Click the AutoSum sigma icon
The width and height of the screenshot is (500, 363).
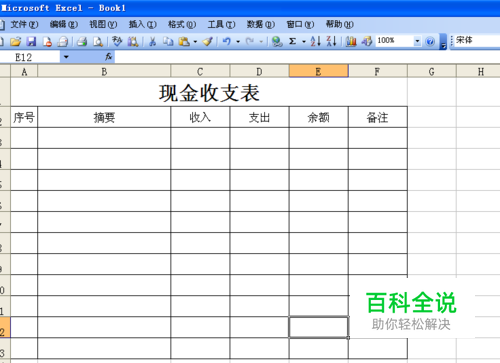click(293, 41)
